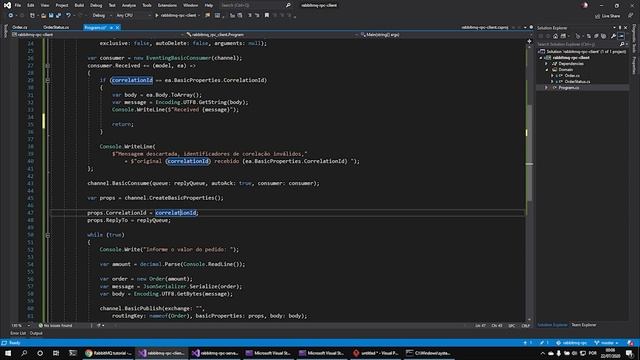
Task: Open the Windows taskbar search
Action: (x=24, y=353)
